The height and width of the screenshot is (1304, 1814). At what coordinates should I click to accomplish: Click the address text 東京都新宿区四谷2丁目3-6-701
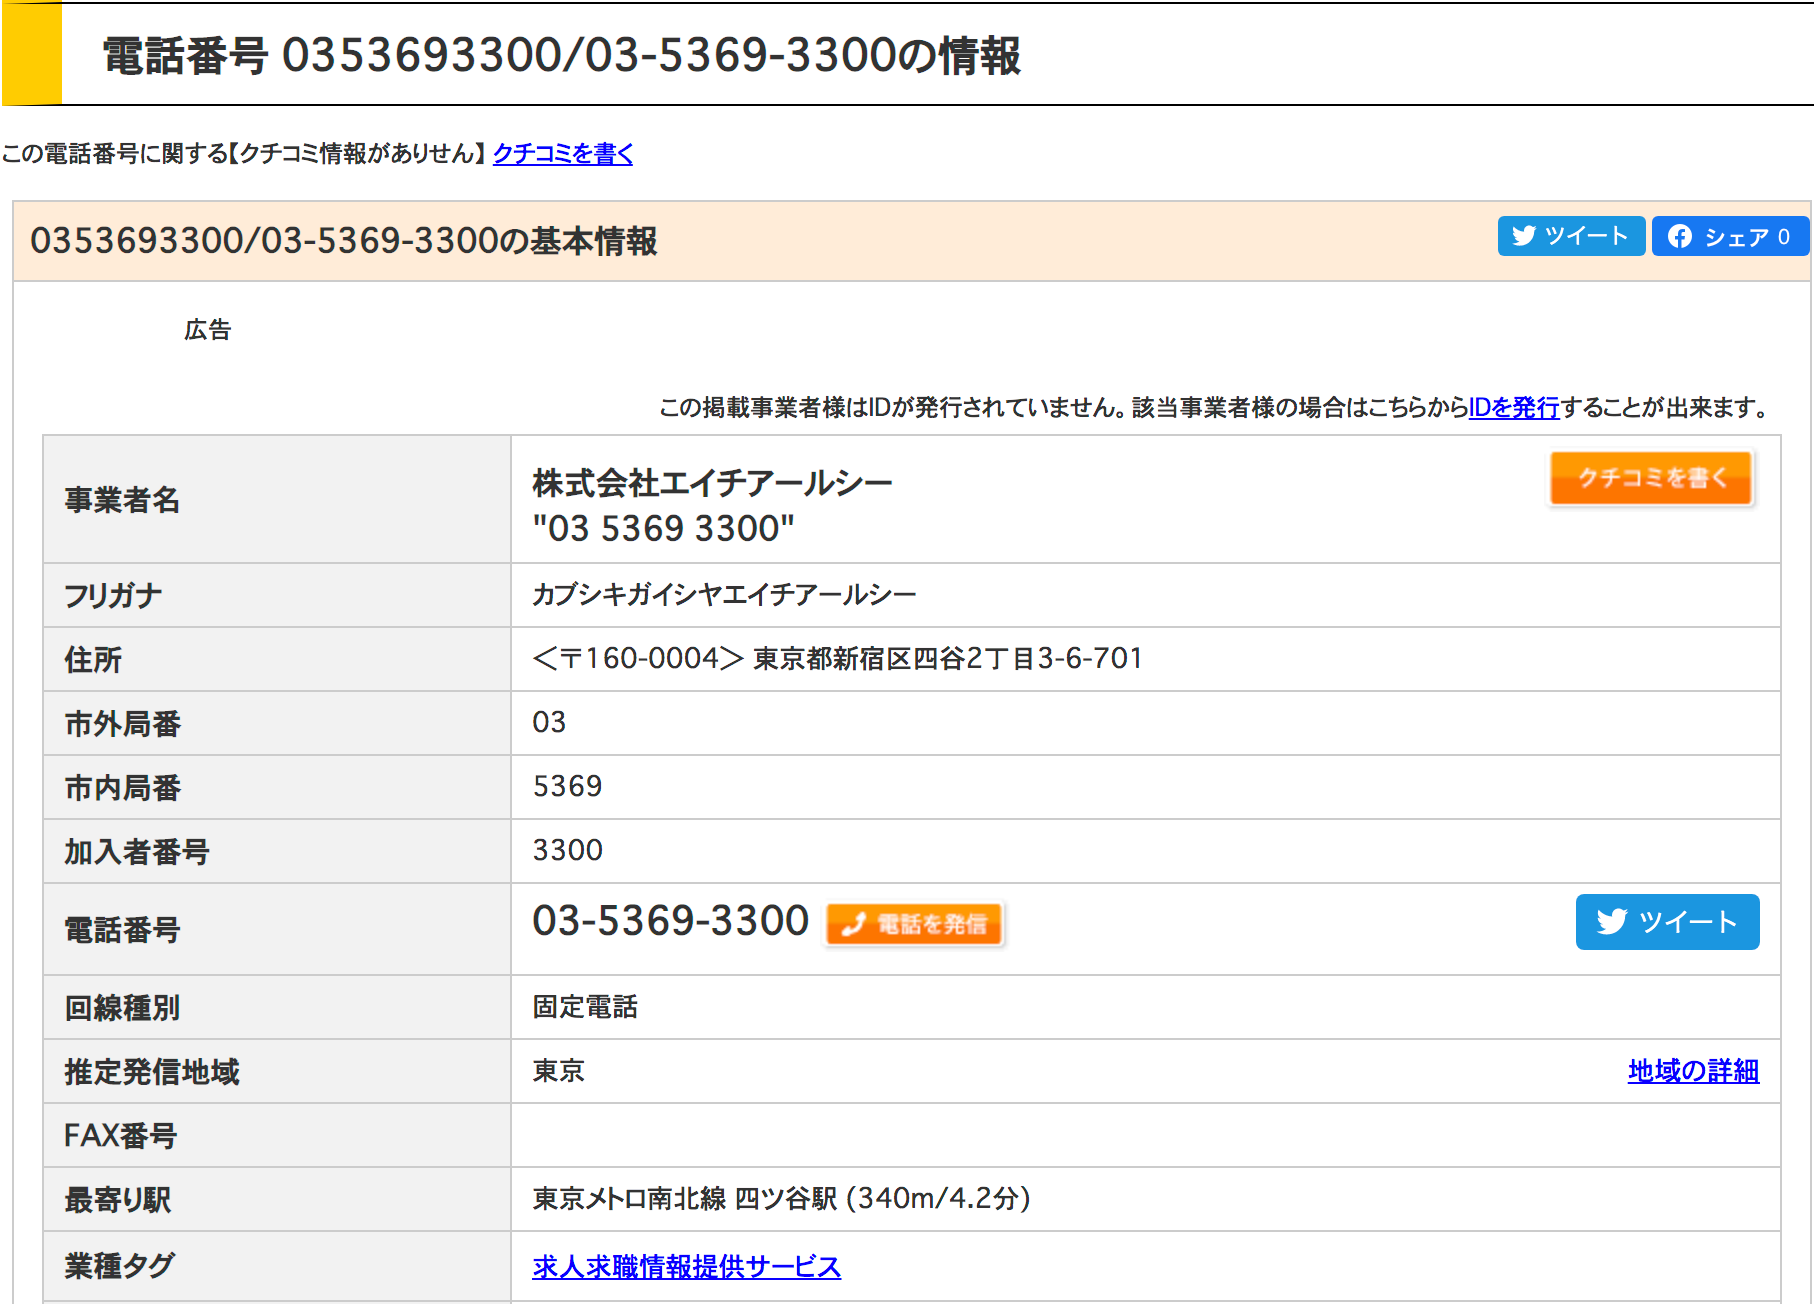(946, 658)
